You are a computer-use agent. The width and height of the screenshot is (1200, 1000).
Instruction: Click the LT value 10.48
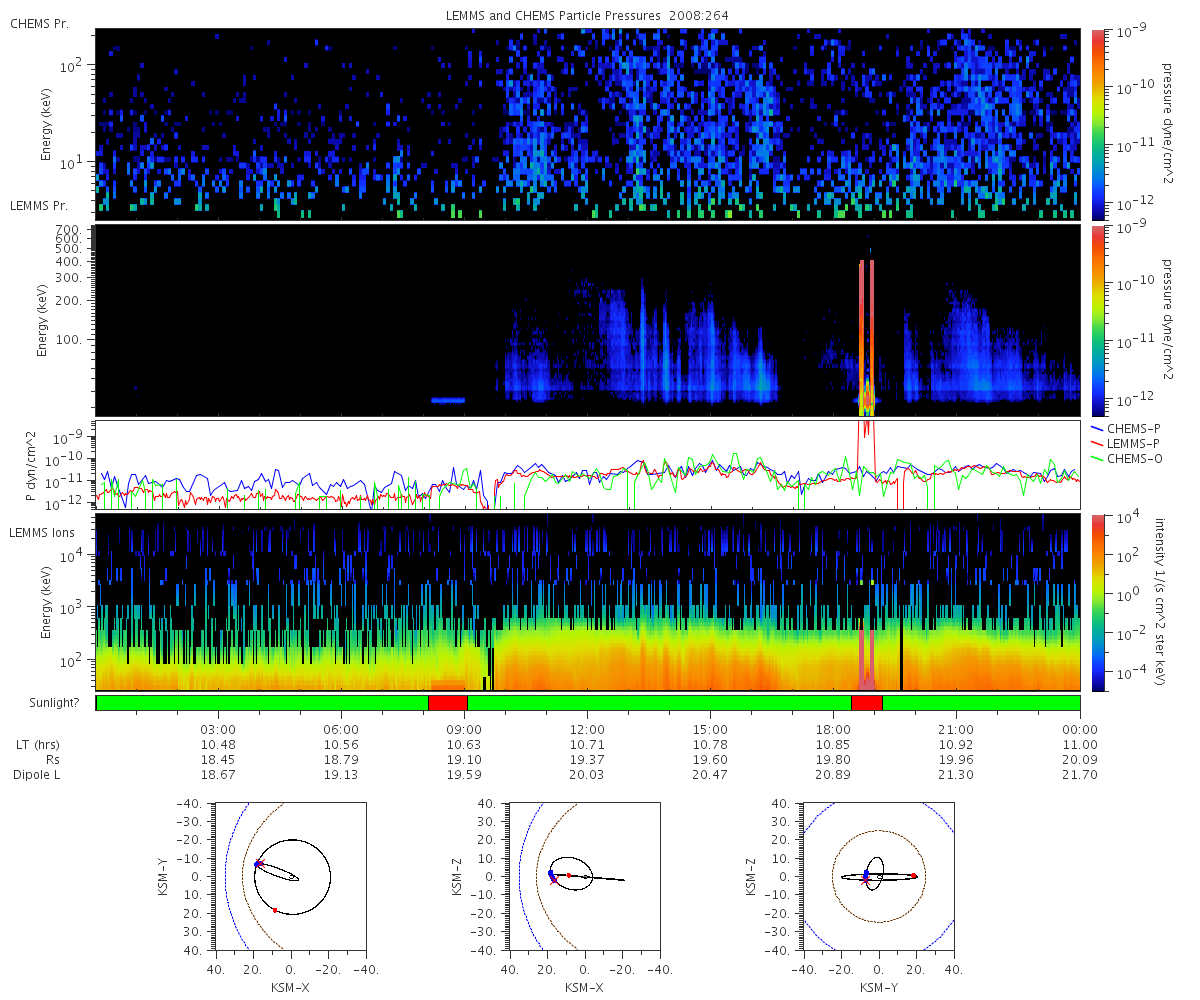[x=218, y=745]
